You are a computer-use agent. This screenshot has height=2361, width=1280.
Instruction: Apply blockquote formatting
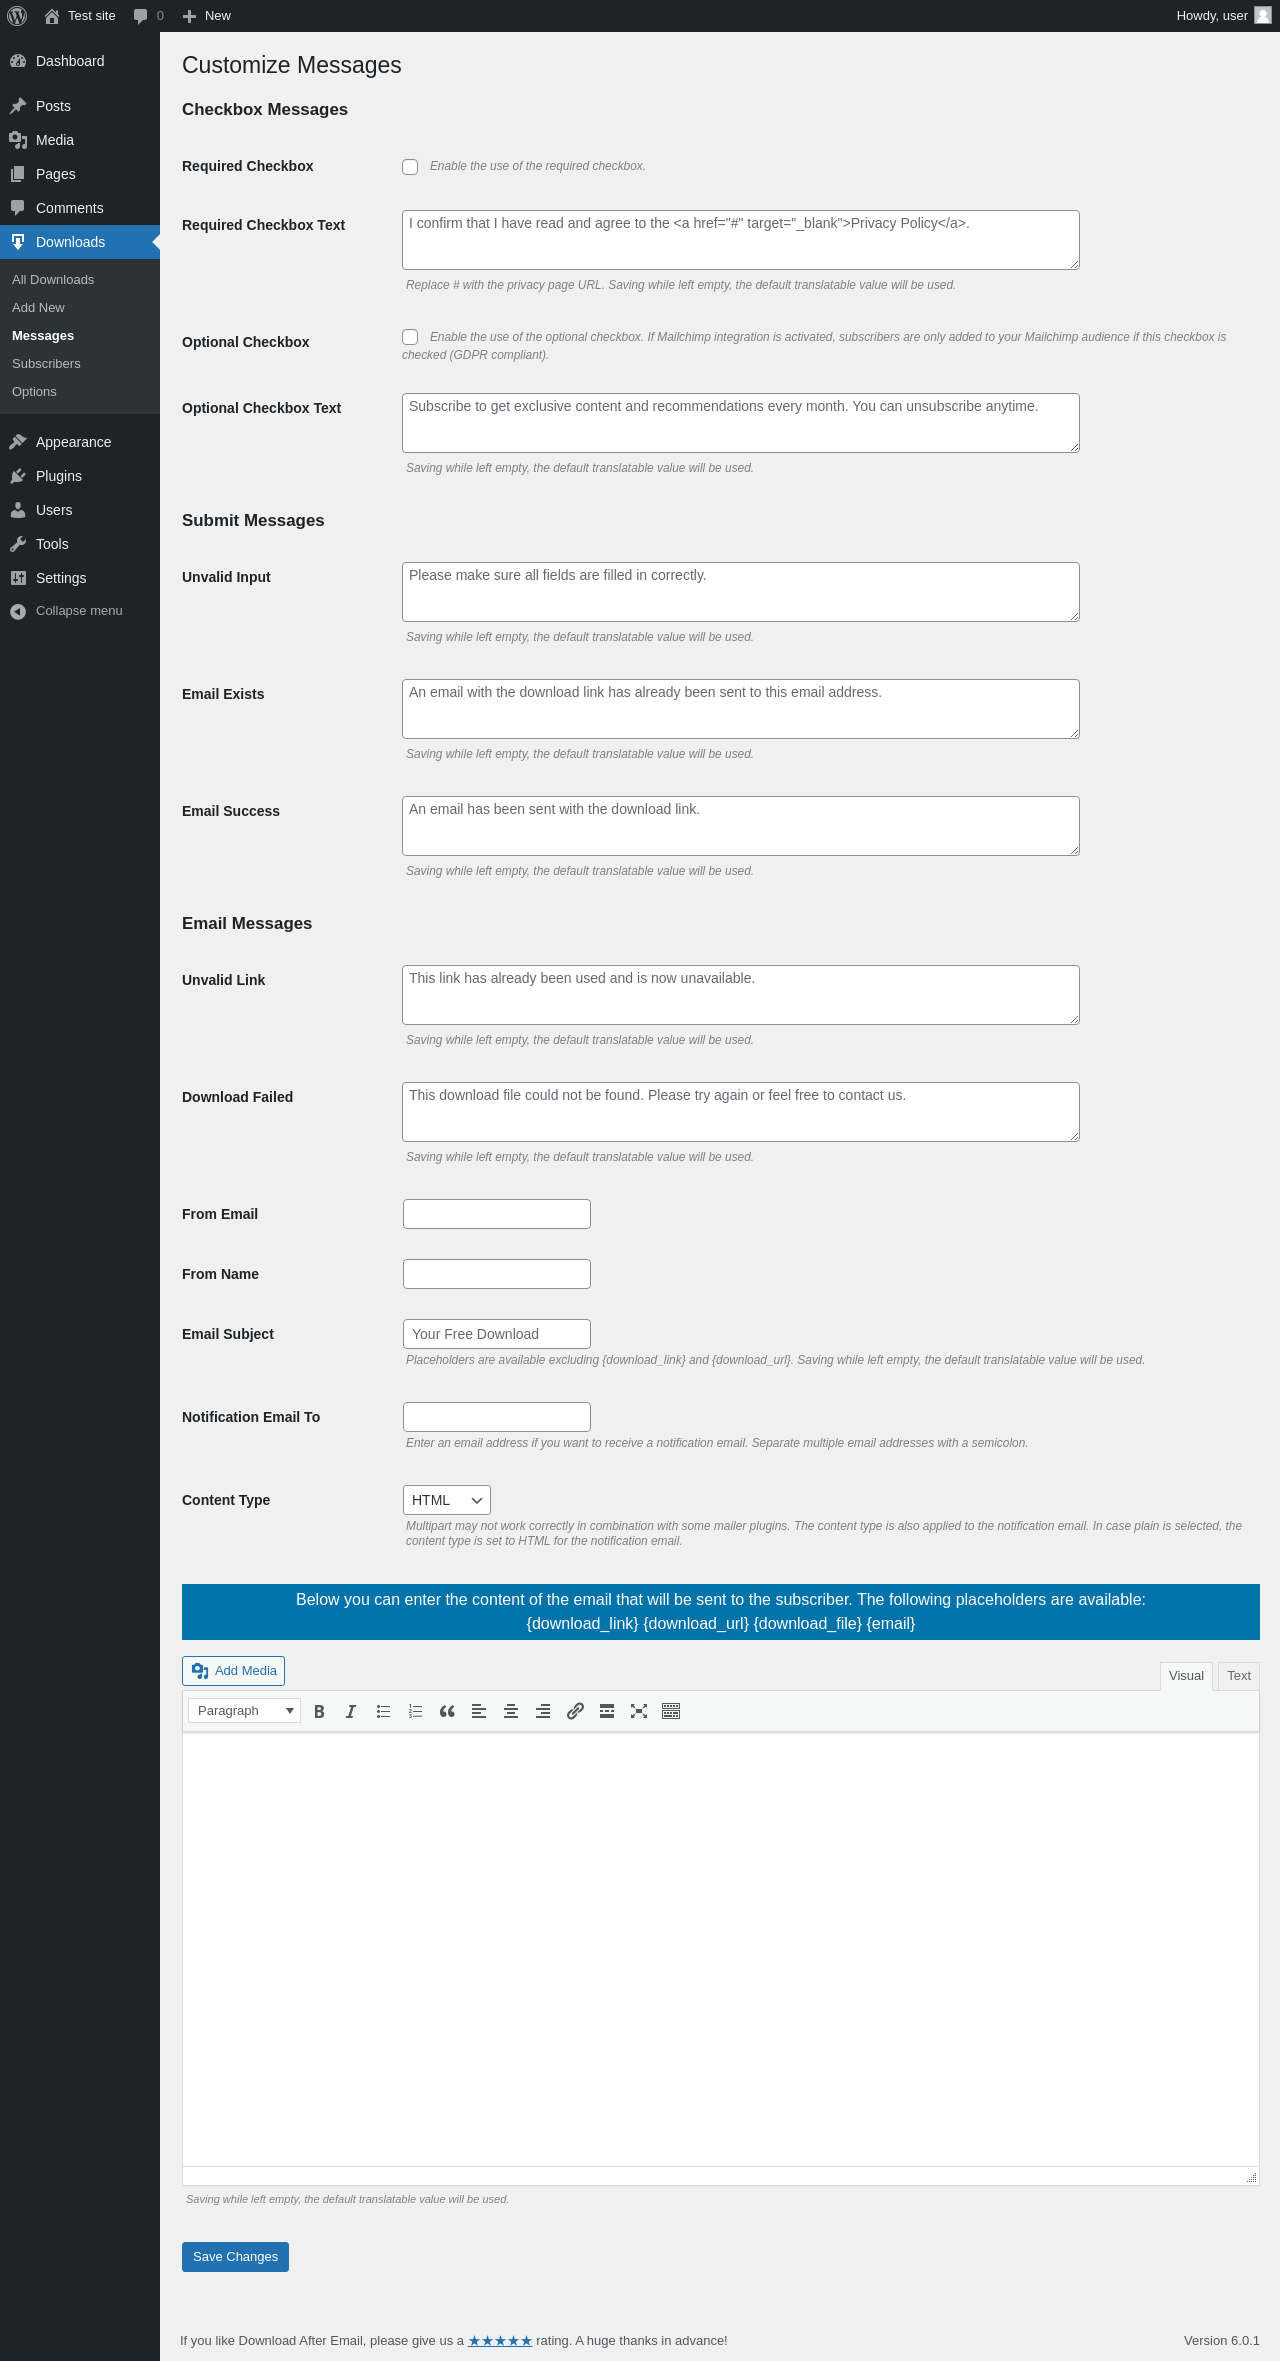[x=447, y=1711]
